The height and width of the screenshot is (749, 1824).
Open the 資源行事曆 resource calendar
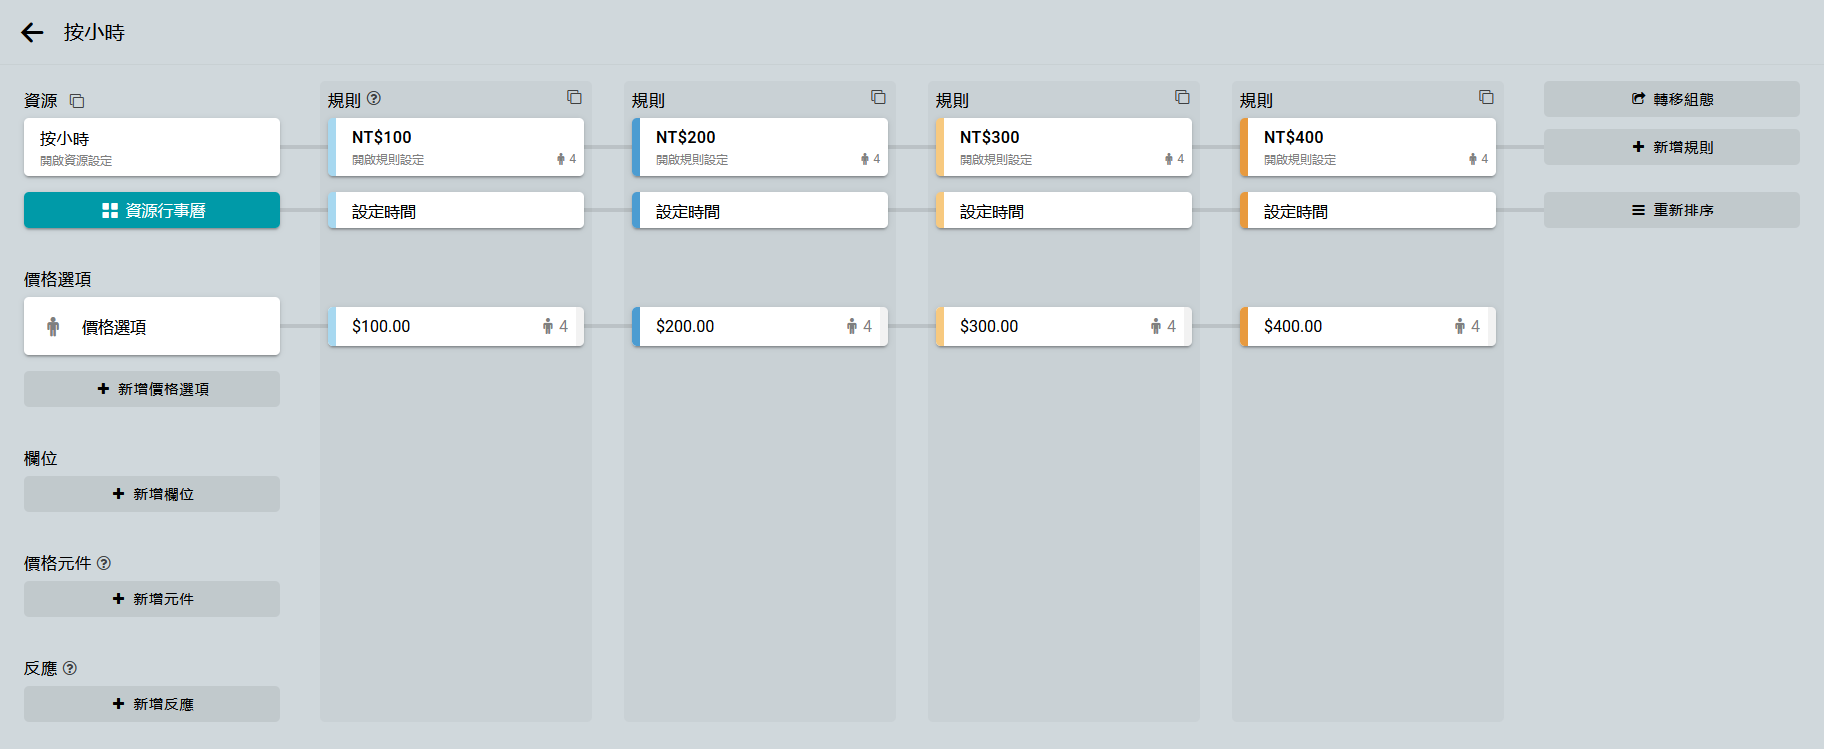[152, 210]
